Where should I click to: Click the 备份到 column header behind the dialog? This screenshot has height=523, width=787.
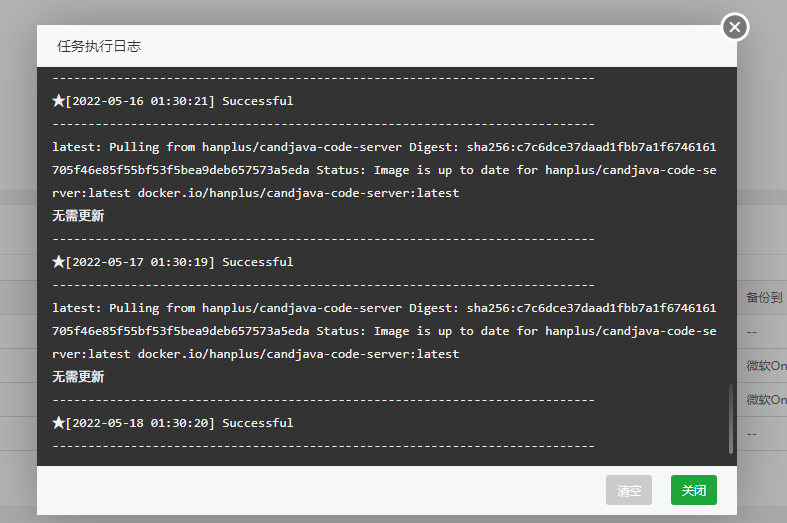coord(764,298)
